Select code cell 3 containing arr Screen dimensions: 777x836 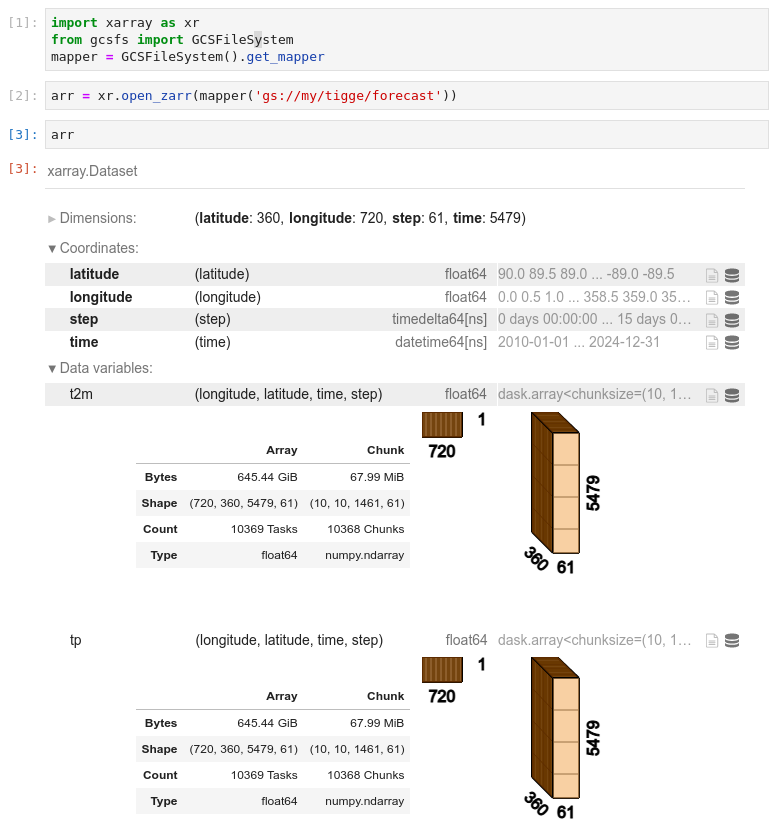coord(406,134)
